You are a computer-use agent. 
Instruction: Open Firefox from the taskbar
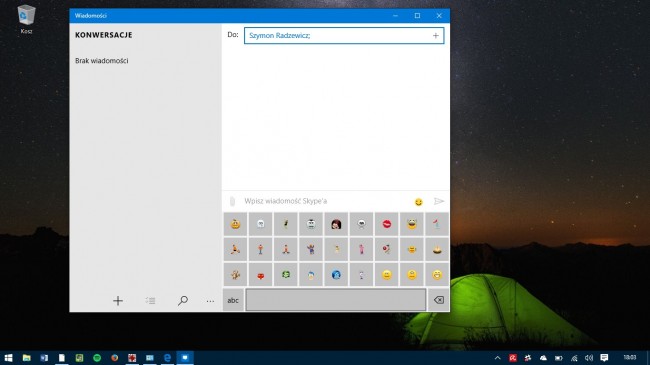(x=114, y=358)
